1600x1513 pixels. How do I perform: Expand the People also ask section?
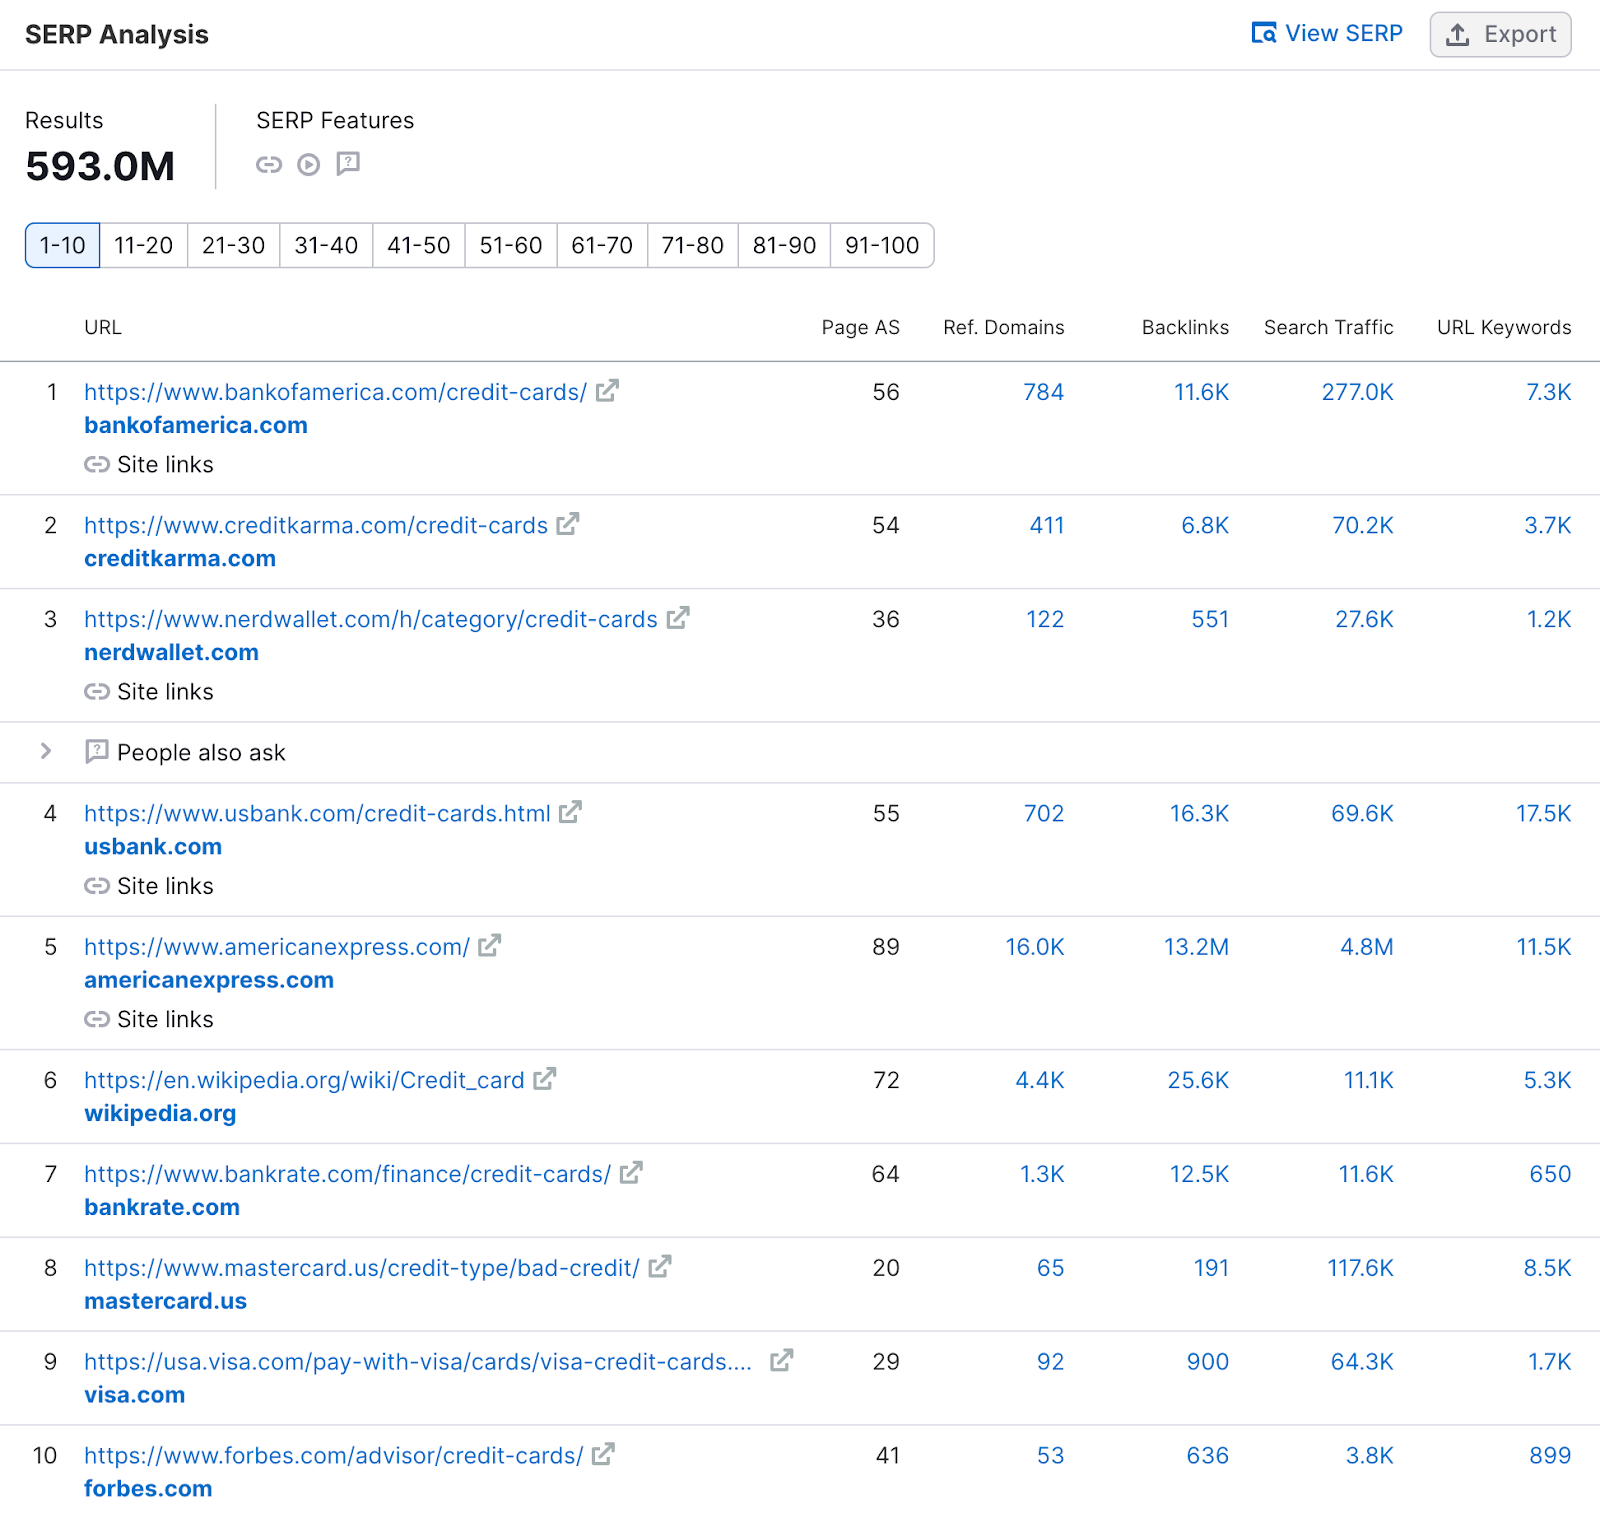45,752
